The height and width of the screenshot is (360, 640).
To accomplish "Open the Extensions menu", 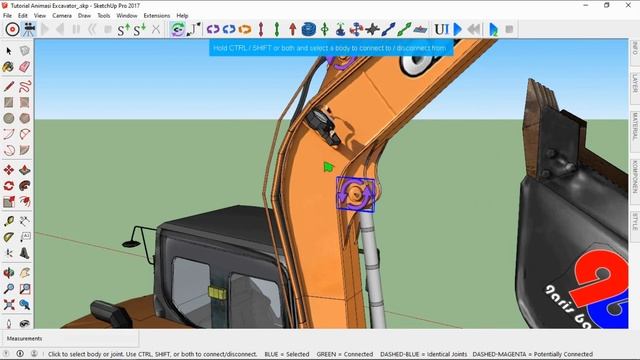I will (x=157, y=16).
